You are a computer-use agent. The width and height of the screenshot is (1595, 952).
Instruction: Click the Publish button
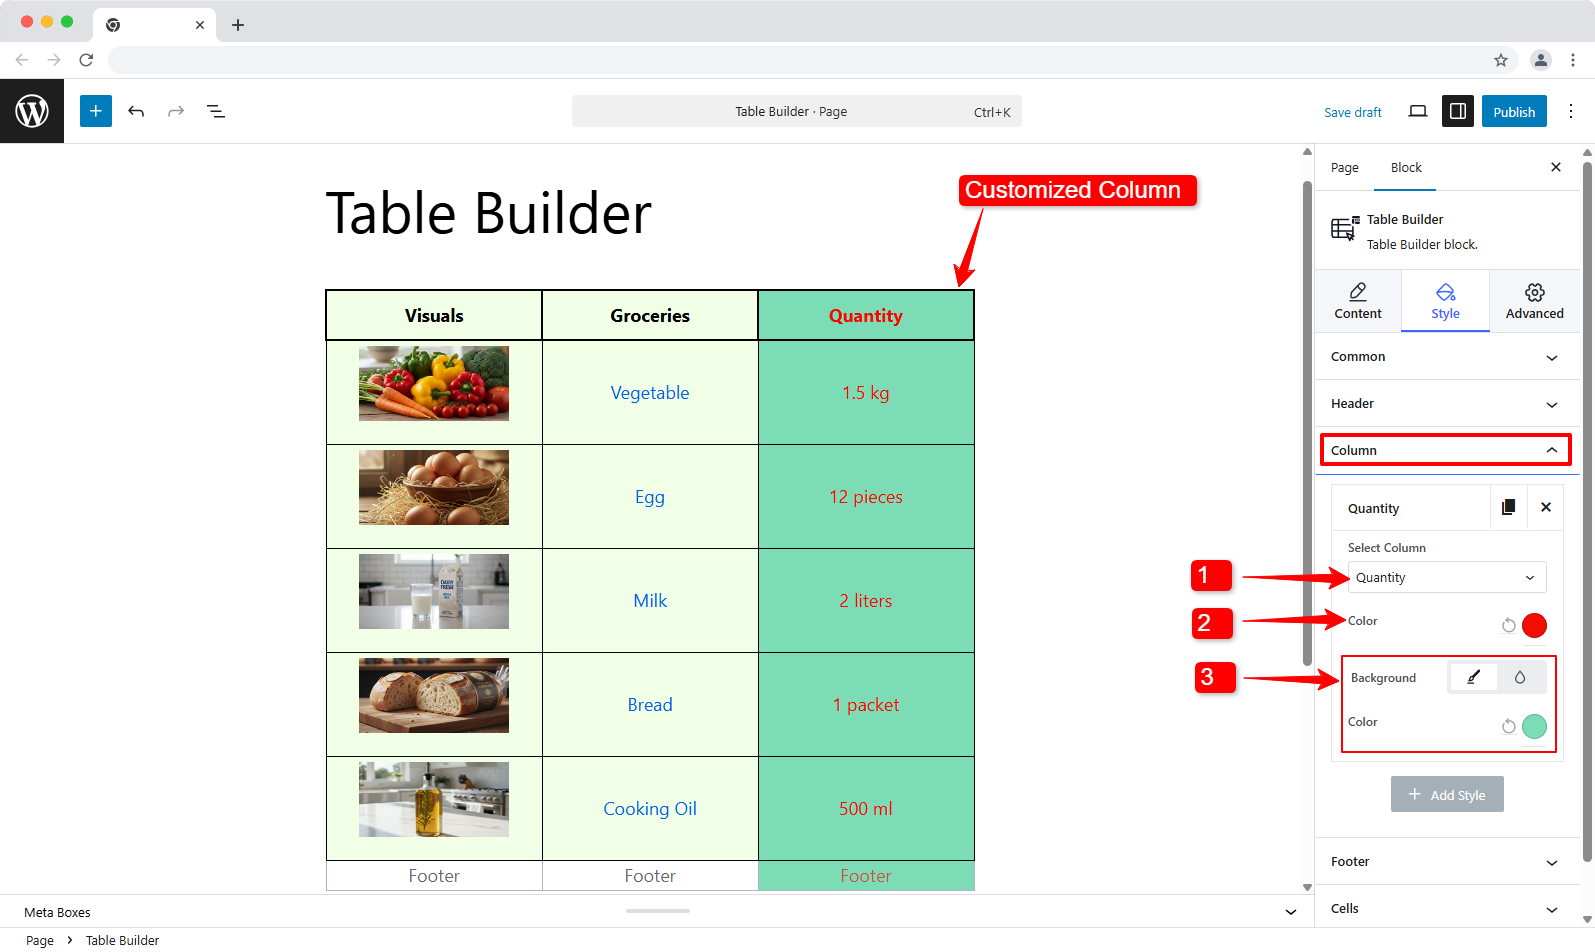[x=1514, y=112]
